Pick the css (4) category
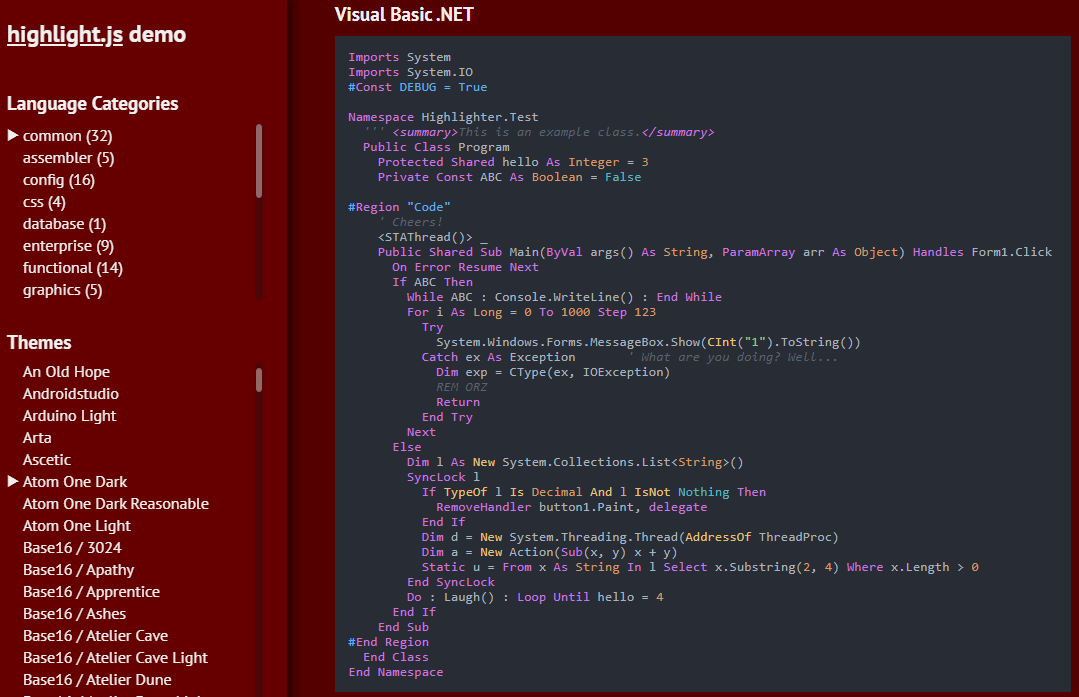The width and height of the screenshot is (1079, 697). [x=44, y=202]
